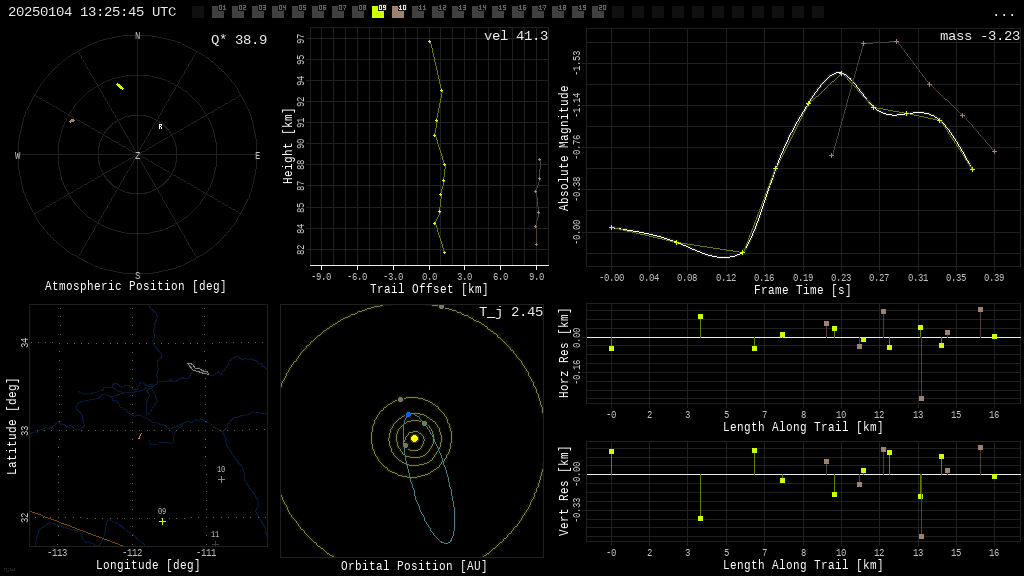Click the yellow meteor streak in the polar plot
The image size is (1024, 576).
click(x=120, y=86)
